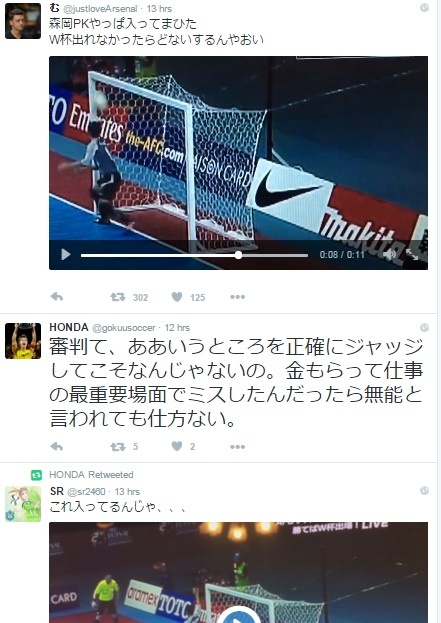Mute the first video's volume
The height and width of the screenshot is (623, 441).
coord(390,254)
